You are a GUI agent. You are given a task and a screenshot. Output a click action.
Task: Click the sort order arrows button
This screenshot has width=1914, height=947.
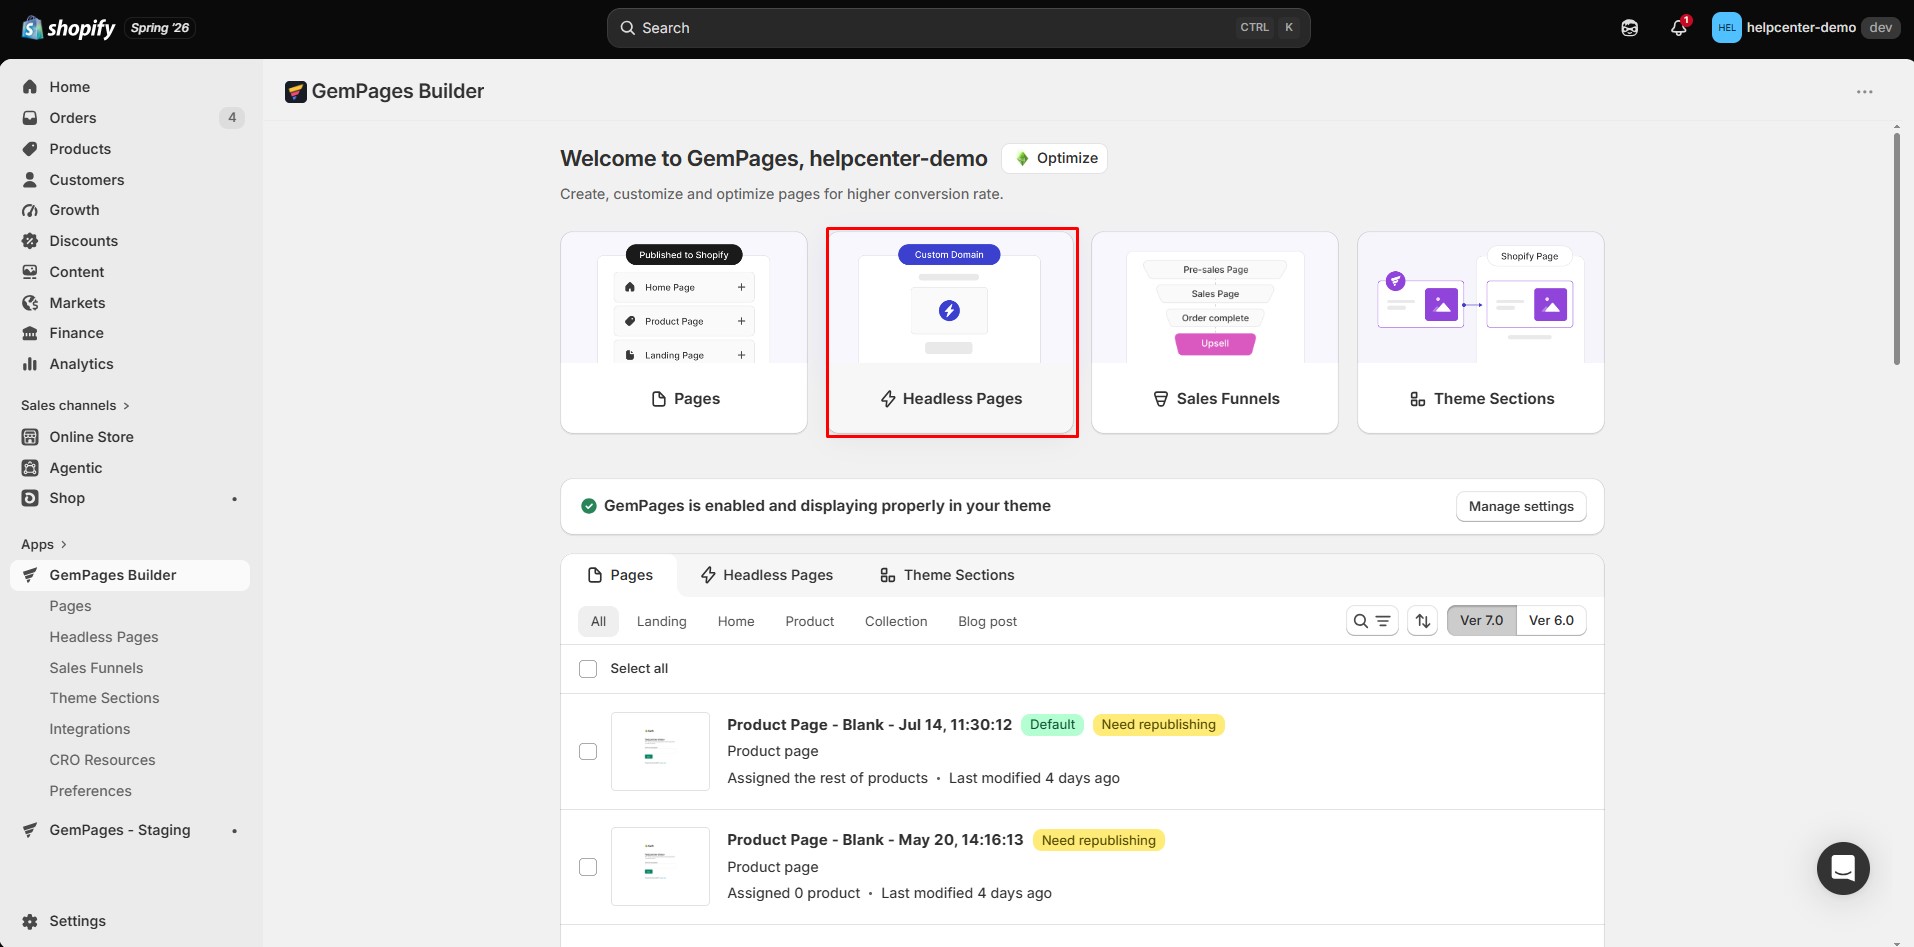[1423, 621]
